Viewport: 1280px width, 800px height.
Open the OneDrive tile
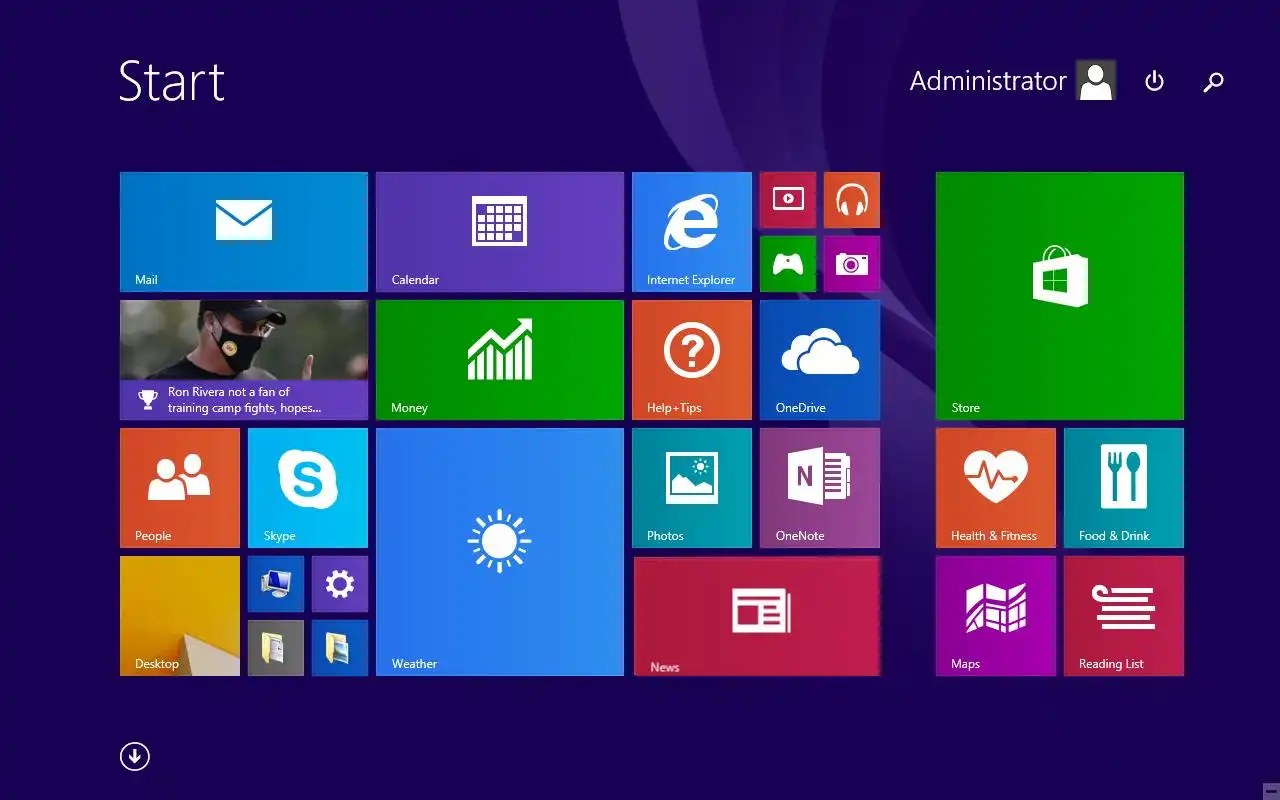(x=820, y=360)
